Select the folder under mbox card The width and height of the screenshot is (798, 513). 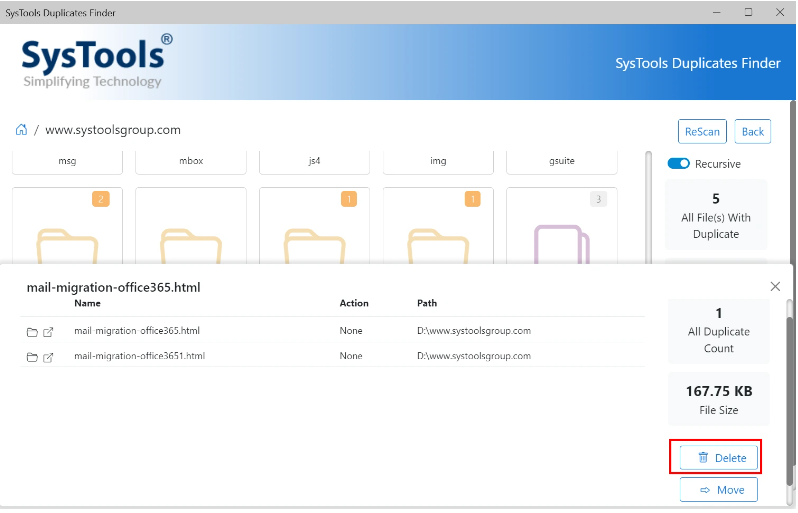tap(191, 225)
